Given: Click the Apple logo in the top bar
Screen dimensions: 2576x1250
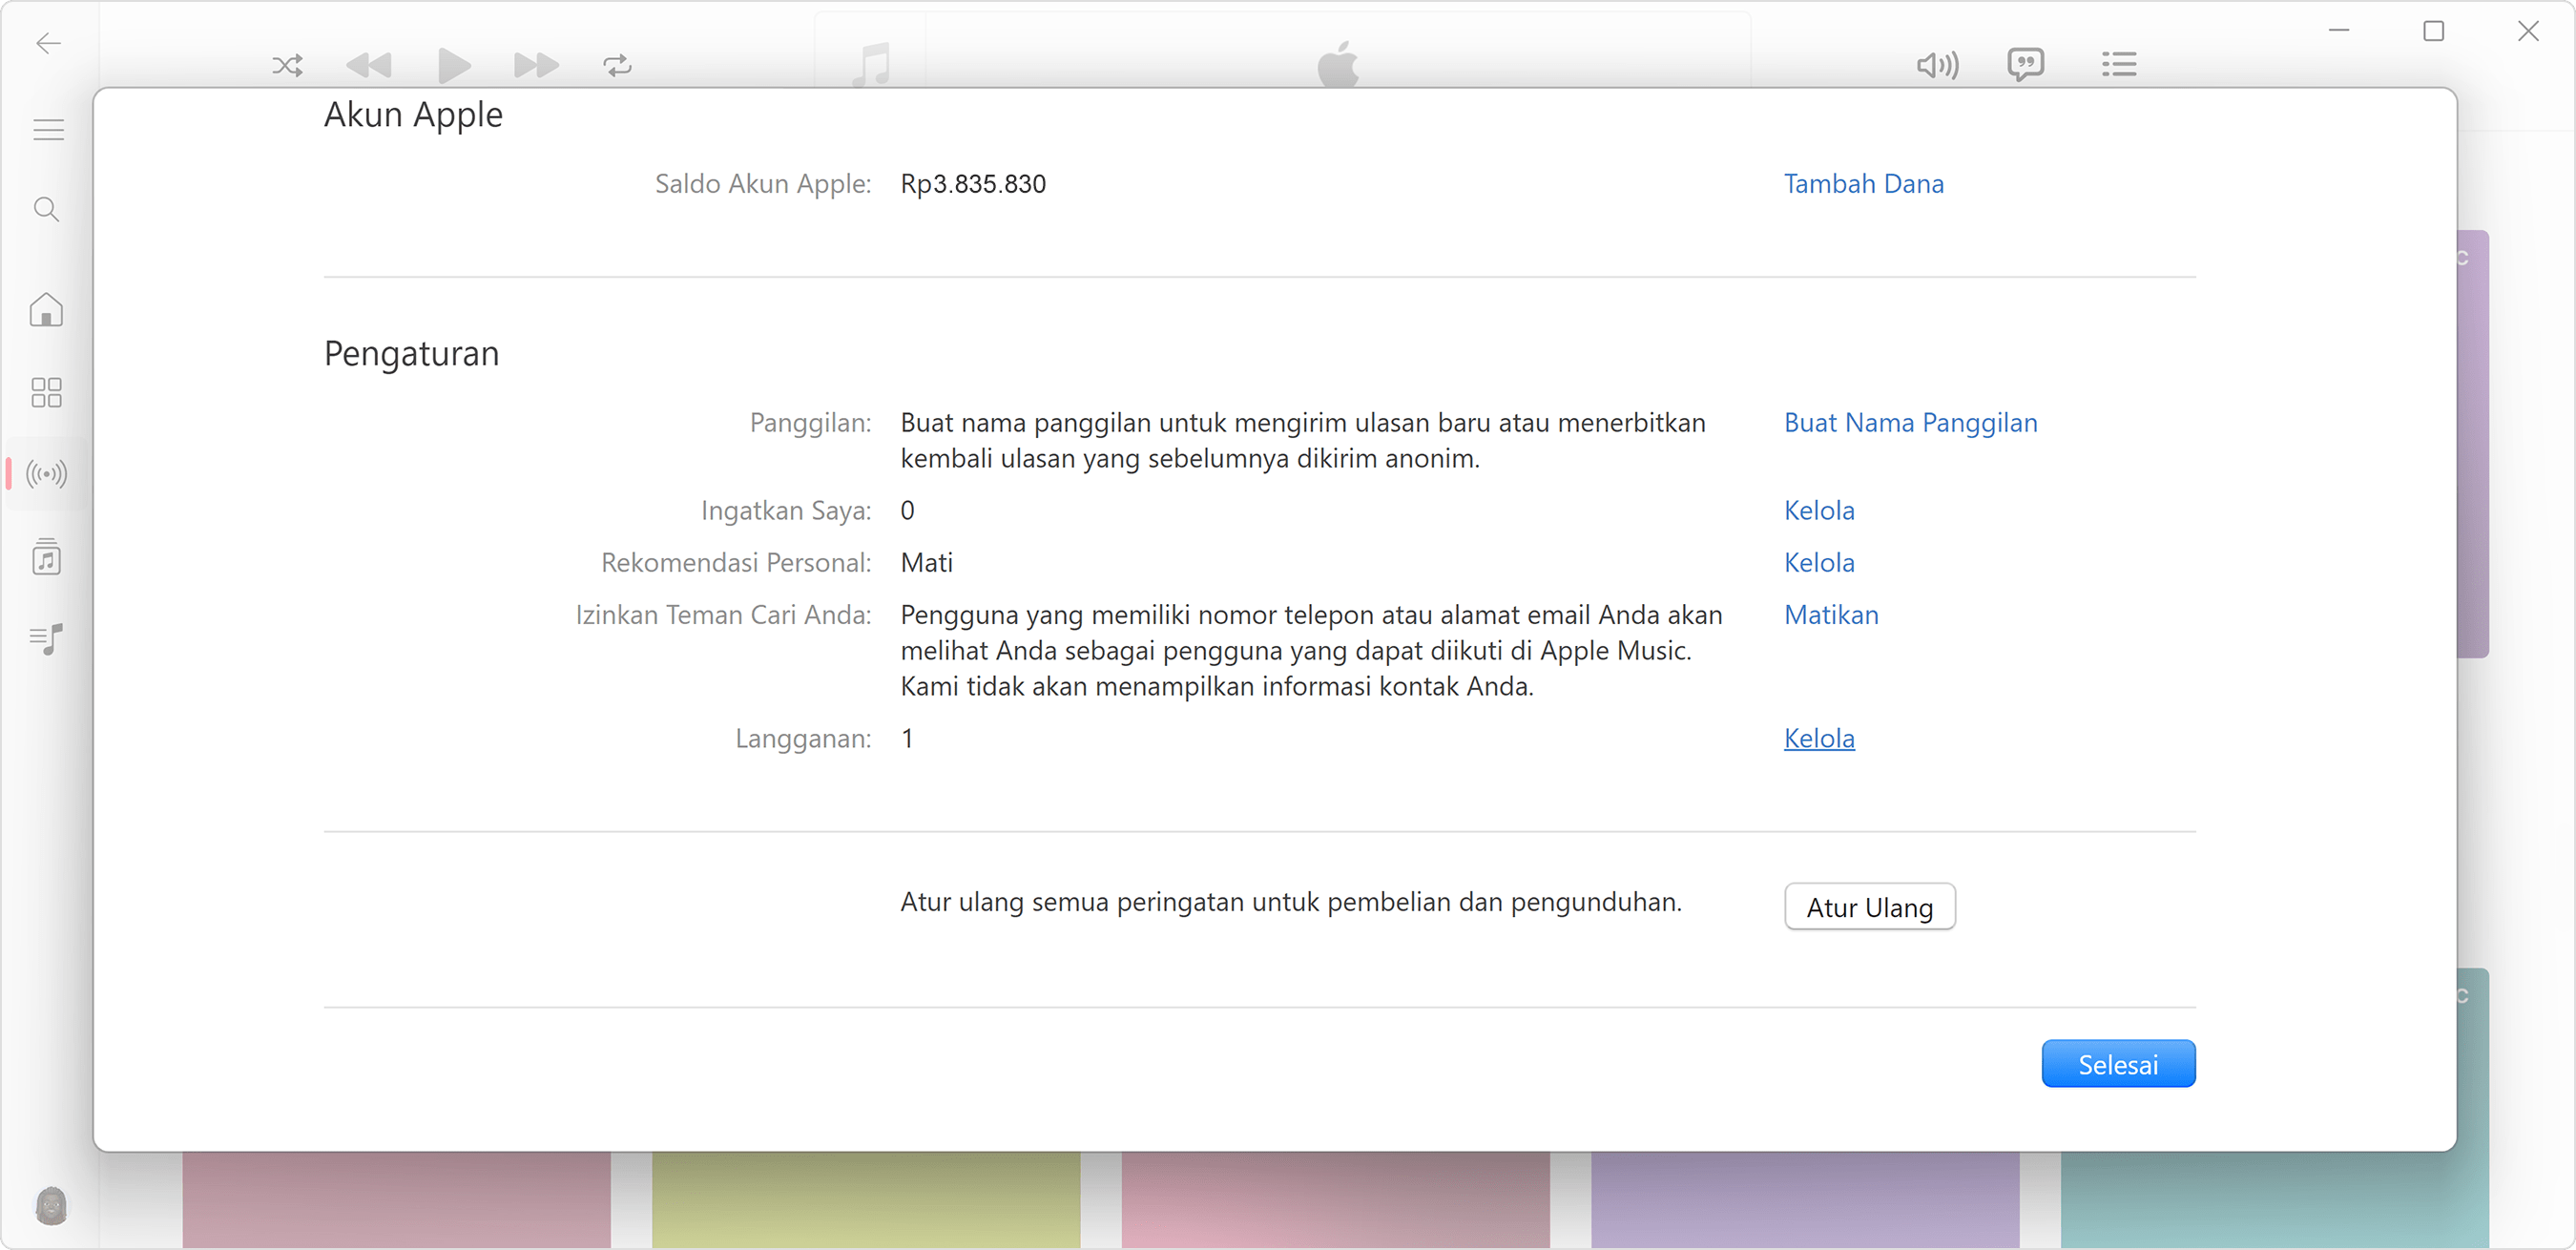Looking at the screenshot, I should pos(1338,64).
